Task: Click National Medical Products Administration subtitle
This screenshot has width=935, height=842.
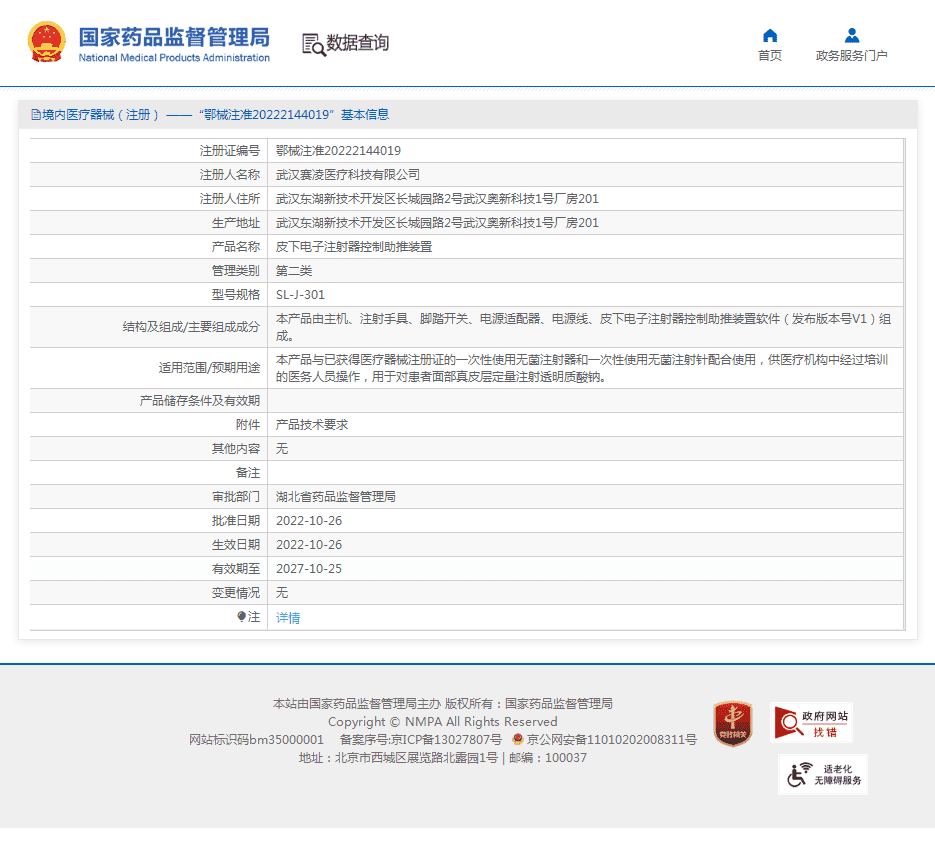Action: click(174, 58)
